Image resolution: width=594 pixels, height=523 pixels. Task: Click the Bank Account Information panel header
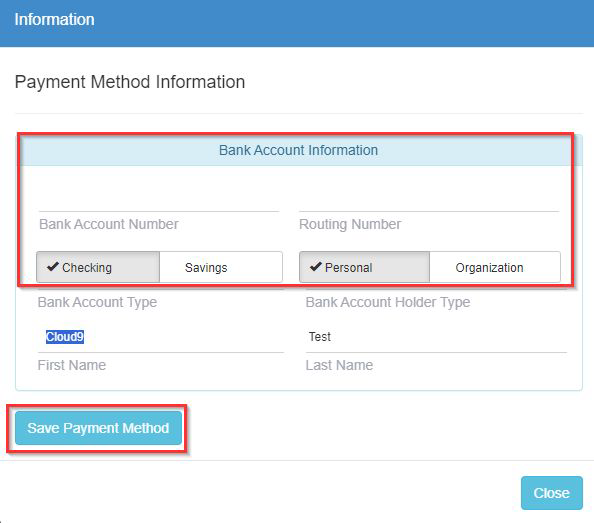(x=299, y=150)
